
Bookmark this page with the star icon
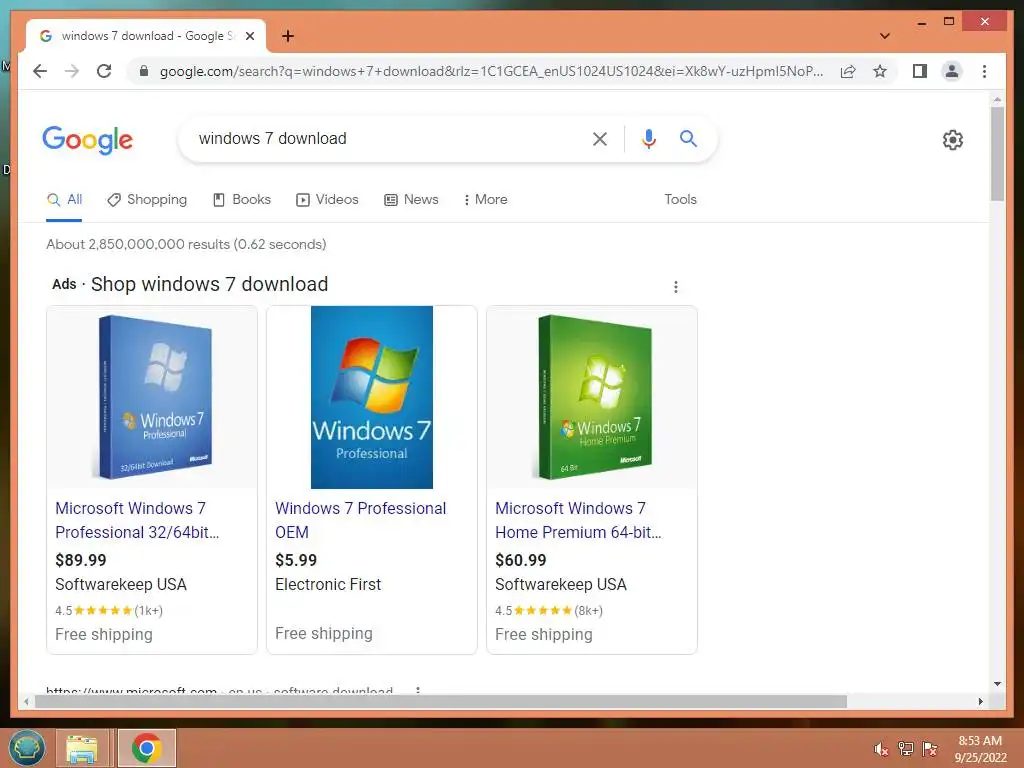[880, 71]
